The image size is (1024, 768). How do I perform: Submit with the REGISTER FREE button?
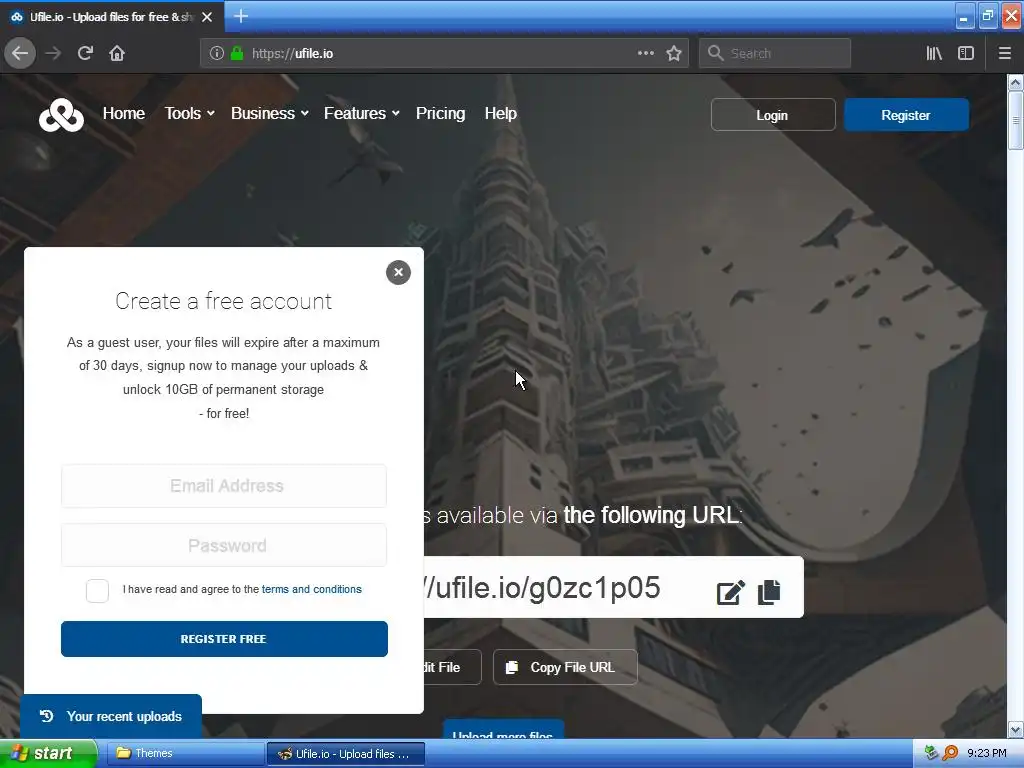[224, 639]
